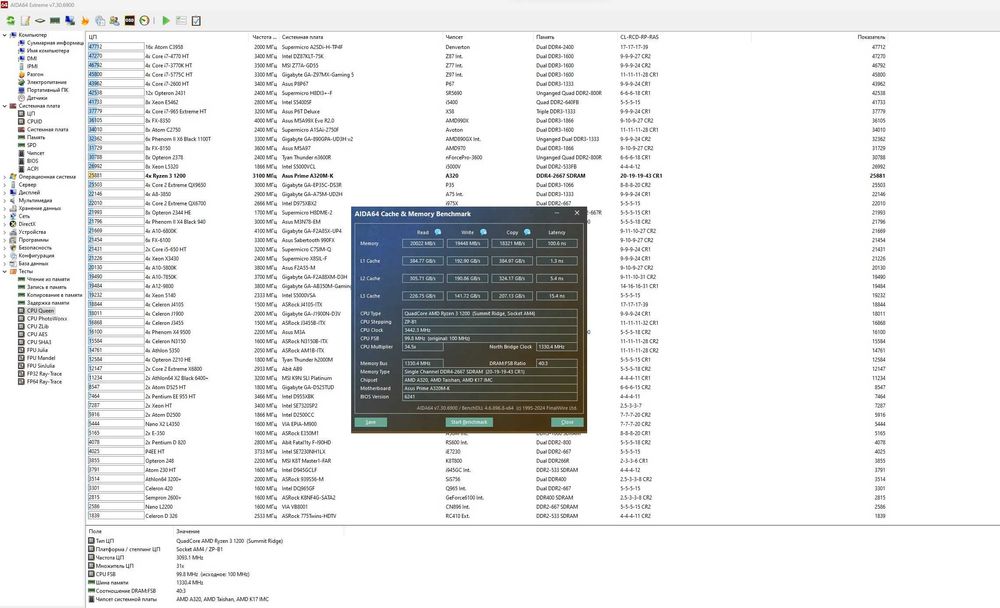The image size is (1000, 608).
Task: Expand the Сеть tree node
Action: pyautogui.click(x=4, y=216)
